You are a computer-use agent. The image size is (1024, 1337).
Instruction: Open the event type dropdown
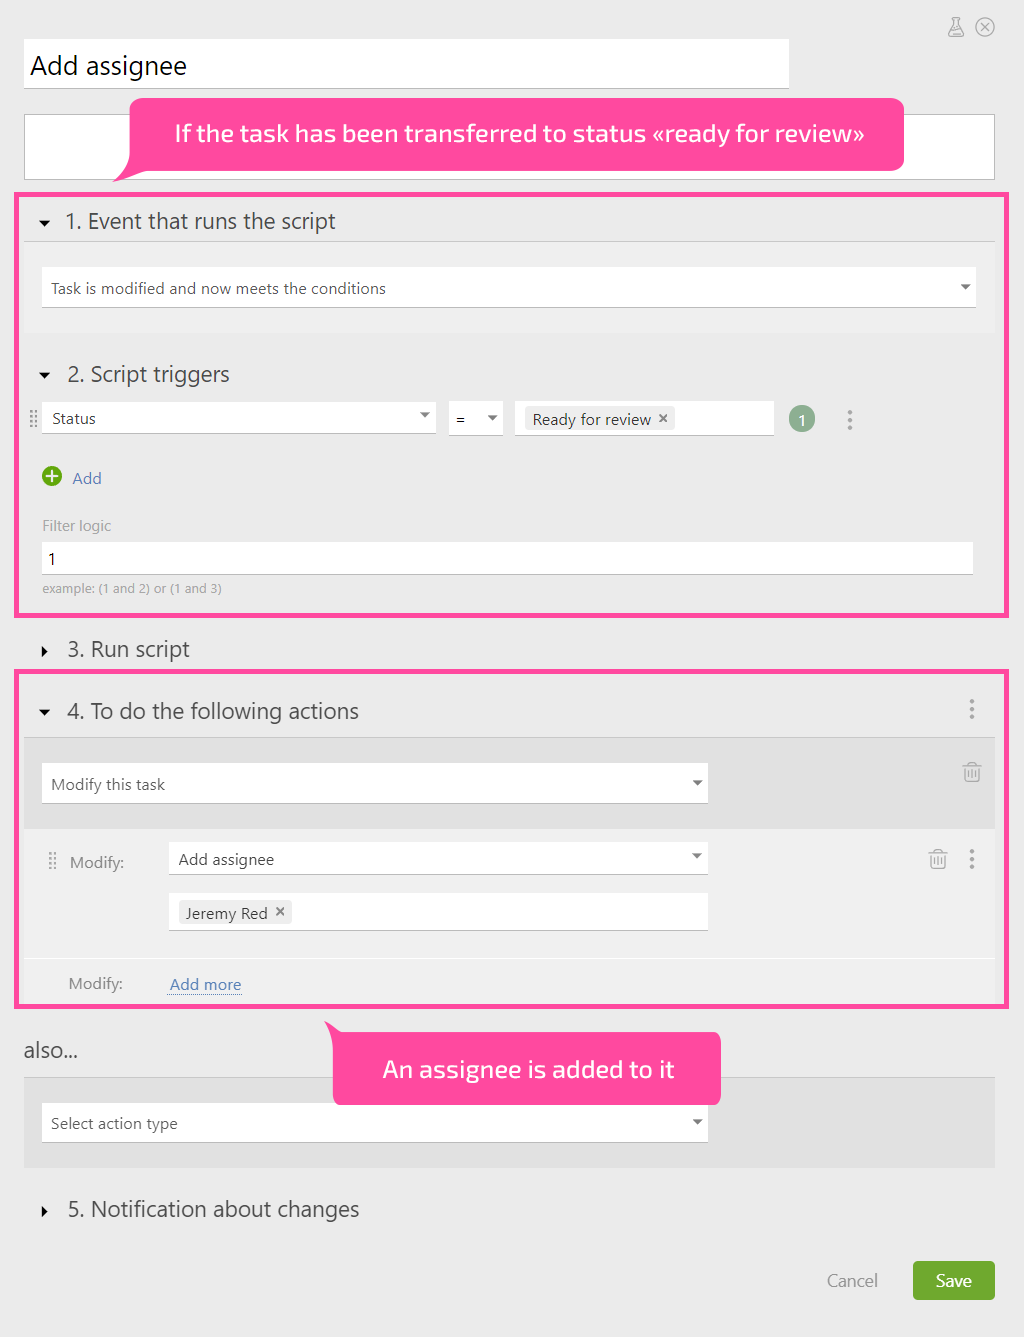(508, 288)
